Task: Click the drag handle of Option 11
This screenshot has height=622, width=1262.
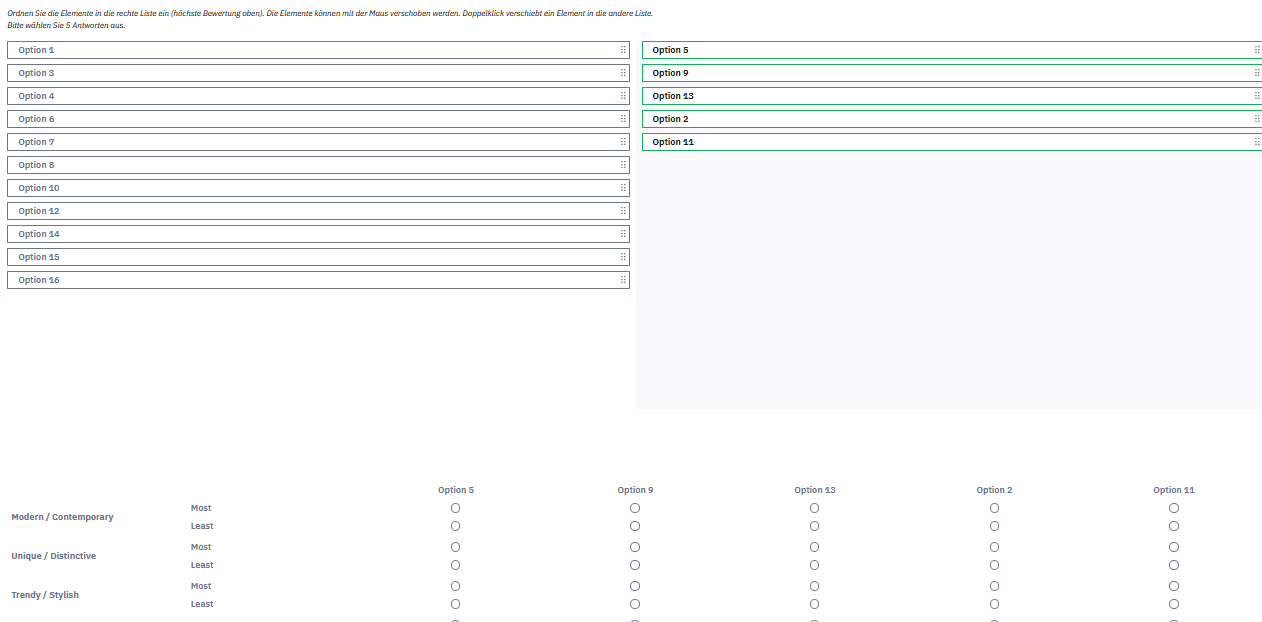Action: click(x=1257, y=142)
